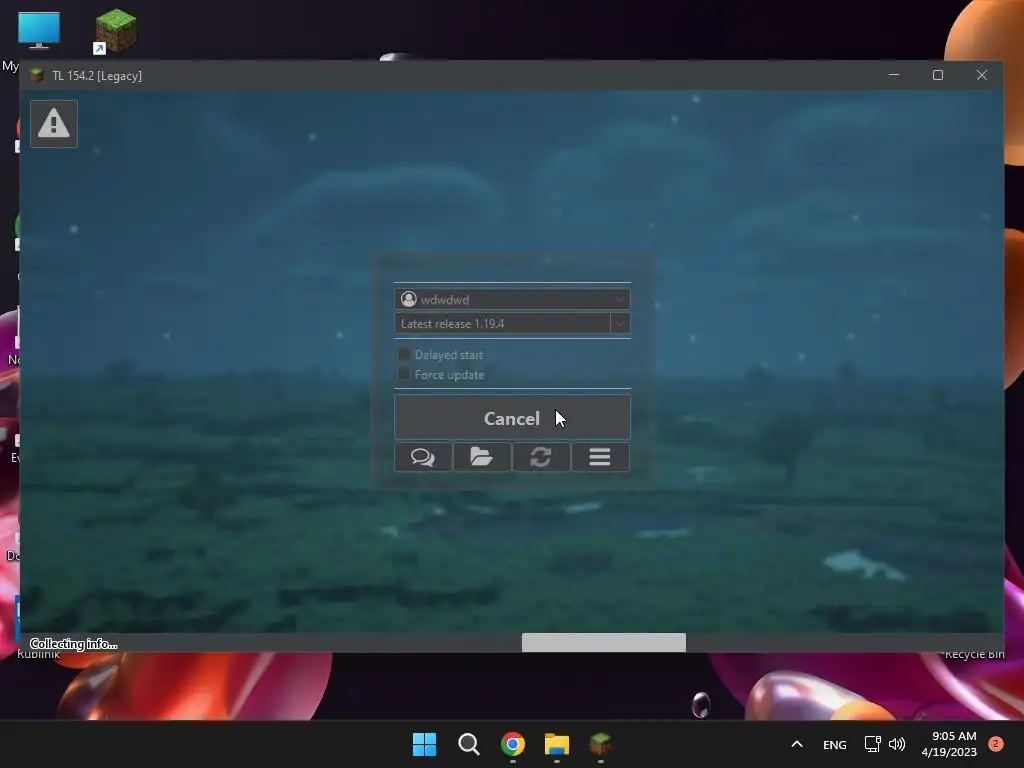Open the volume speaker tray icon
The image size is (1024, 768).
897,744
